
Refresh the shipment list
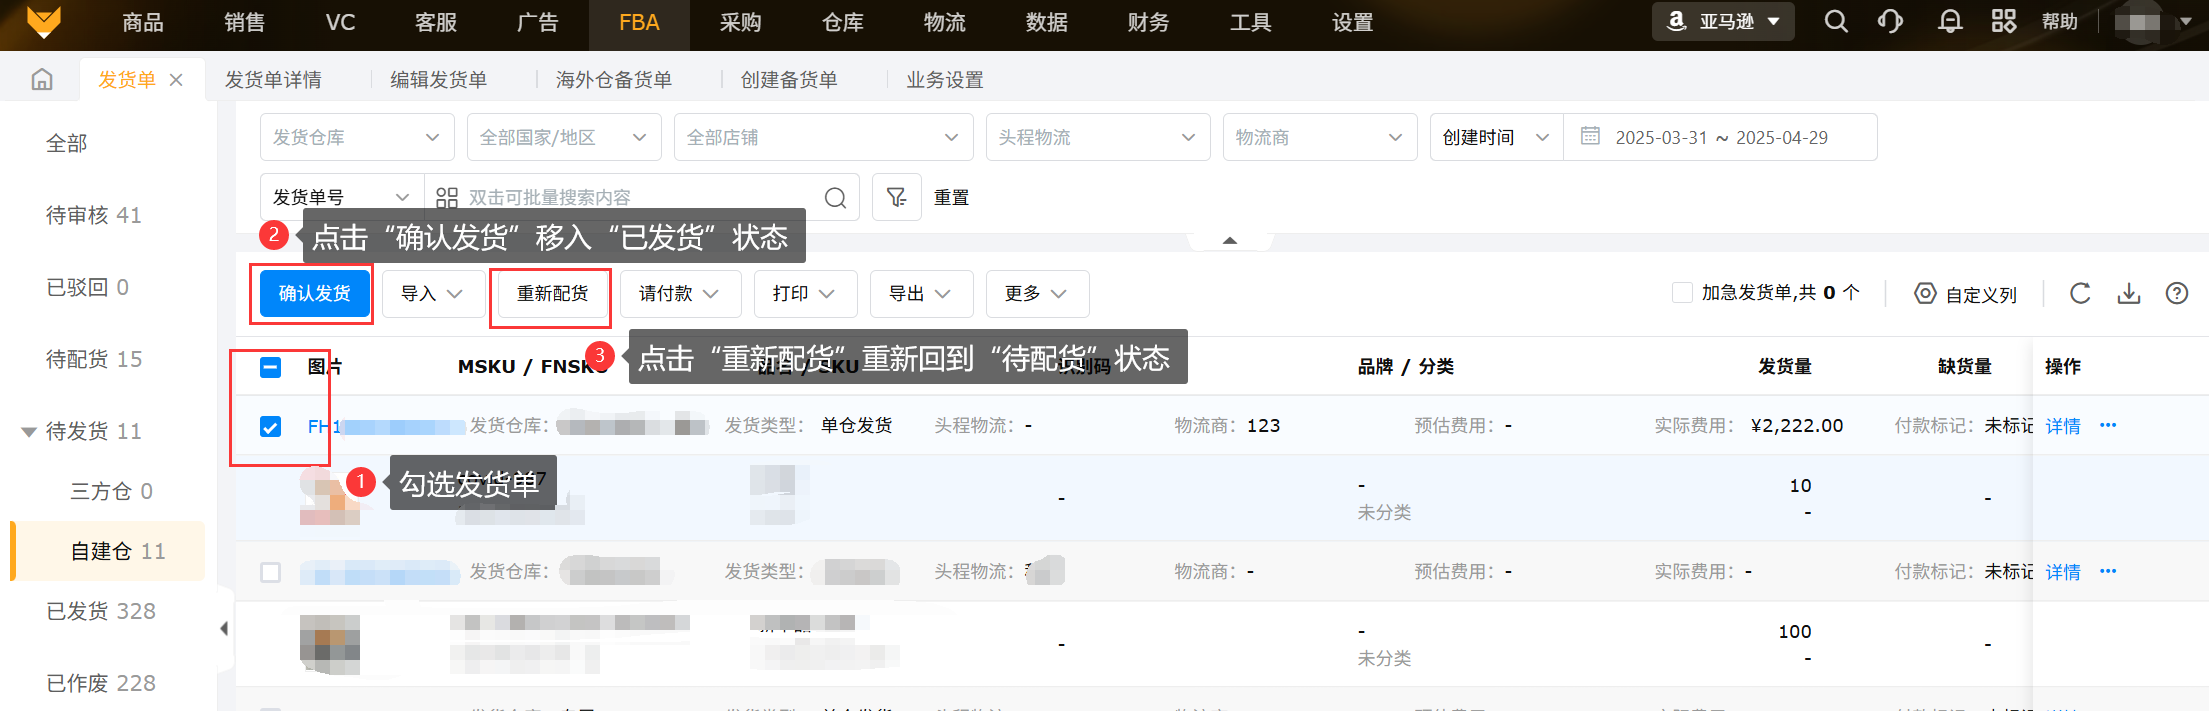point(2080,293)
